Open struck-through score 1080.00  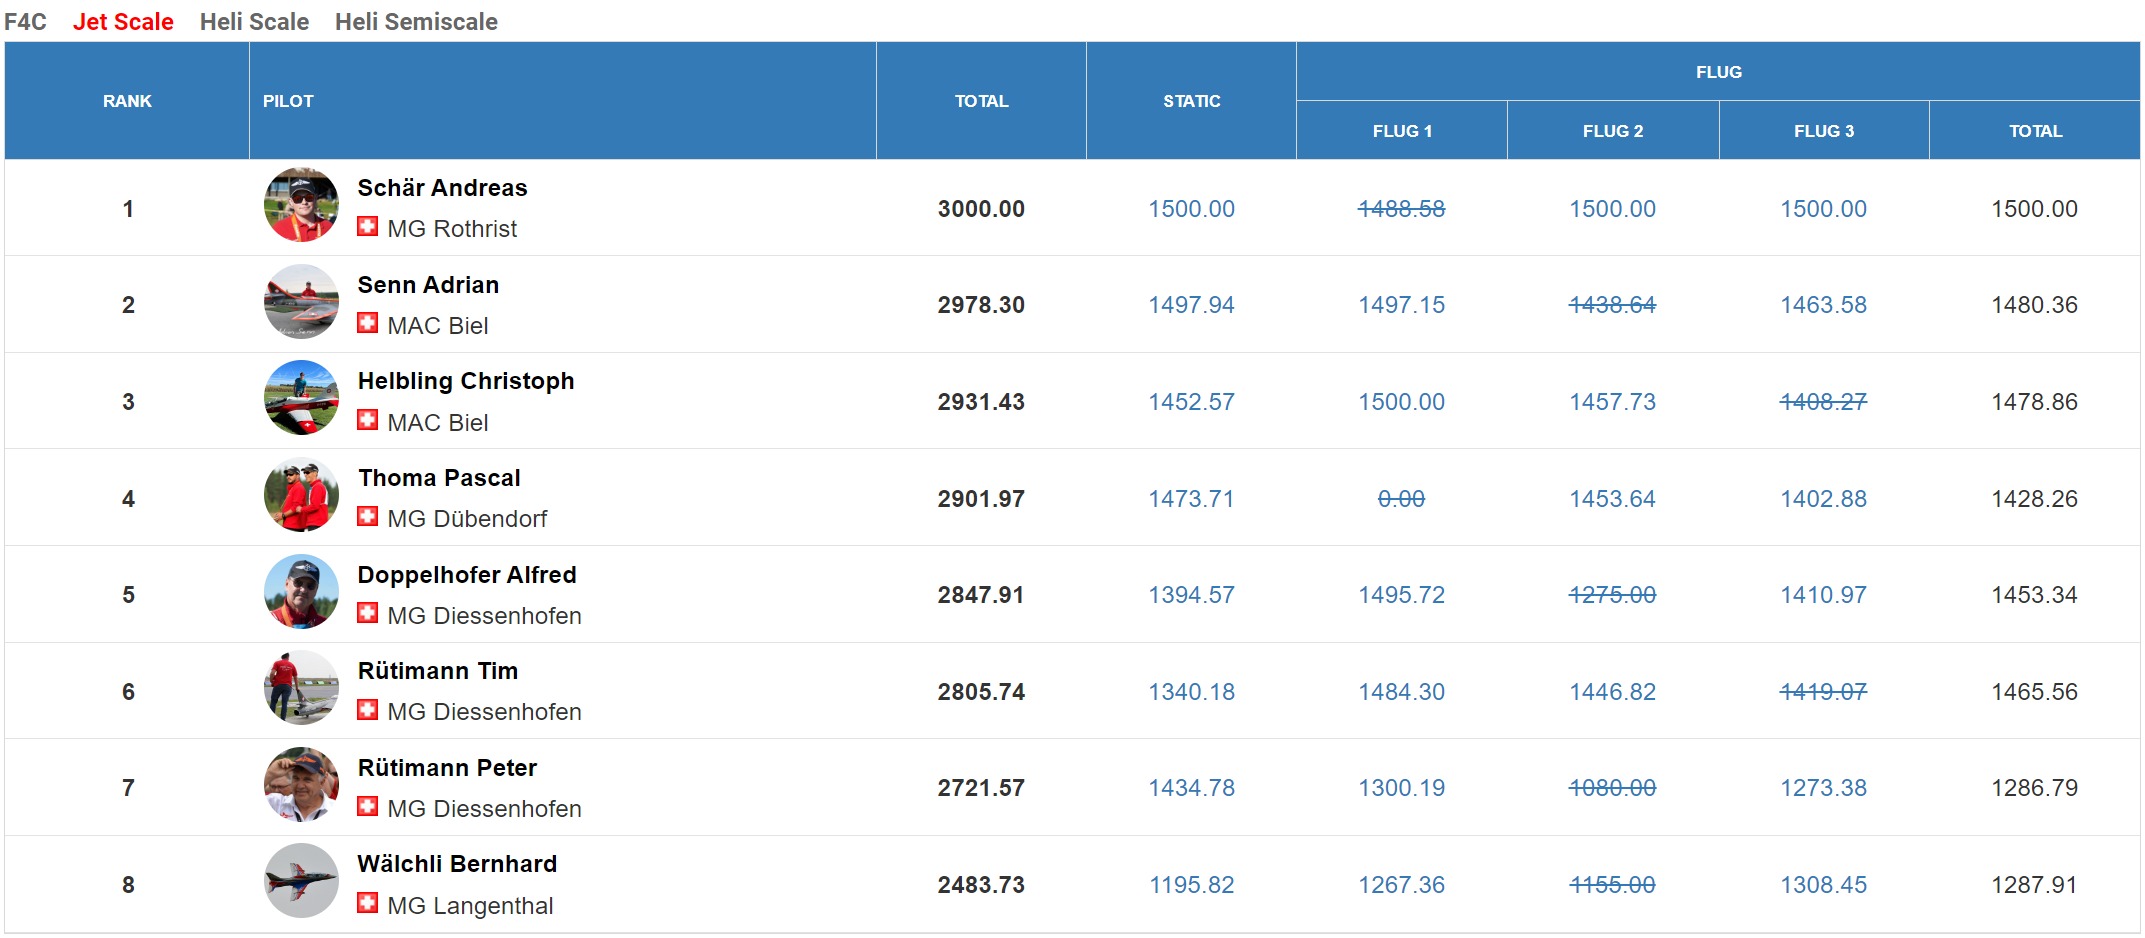click(1612, 788)
